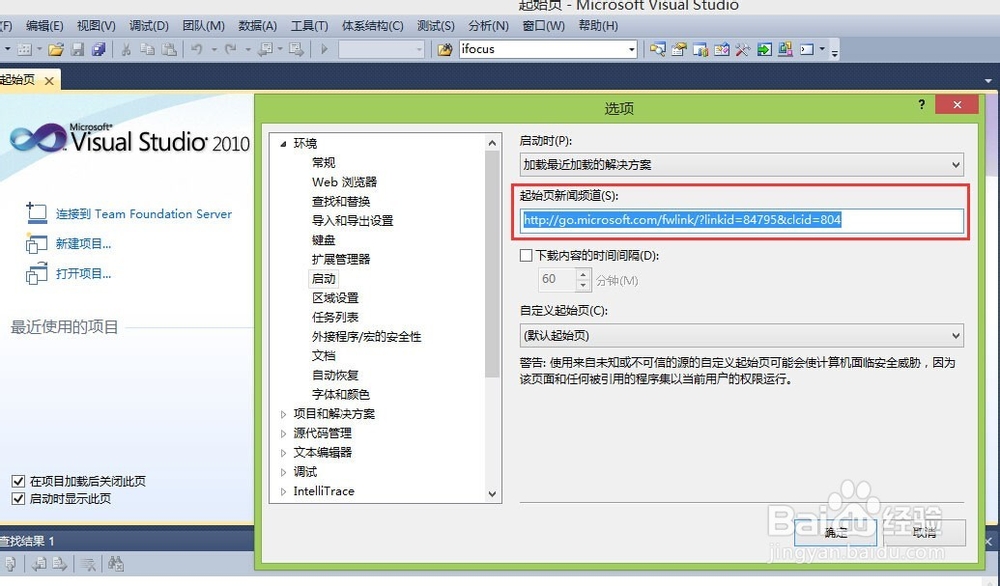
Task: Click the tree scrollbar up arrow
Action: (x=492, y=143)
